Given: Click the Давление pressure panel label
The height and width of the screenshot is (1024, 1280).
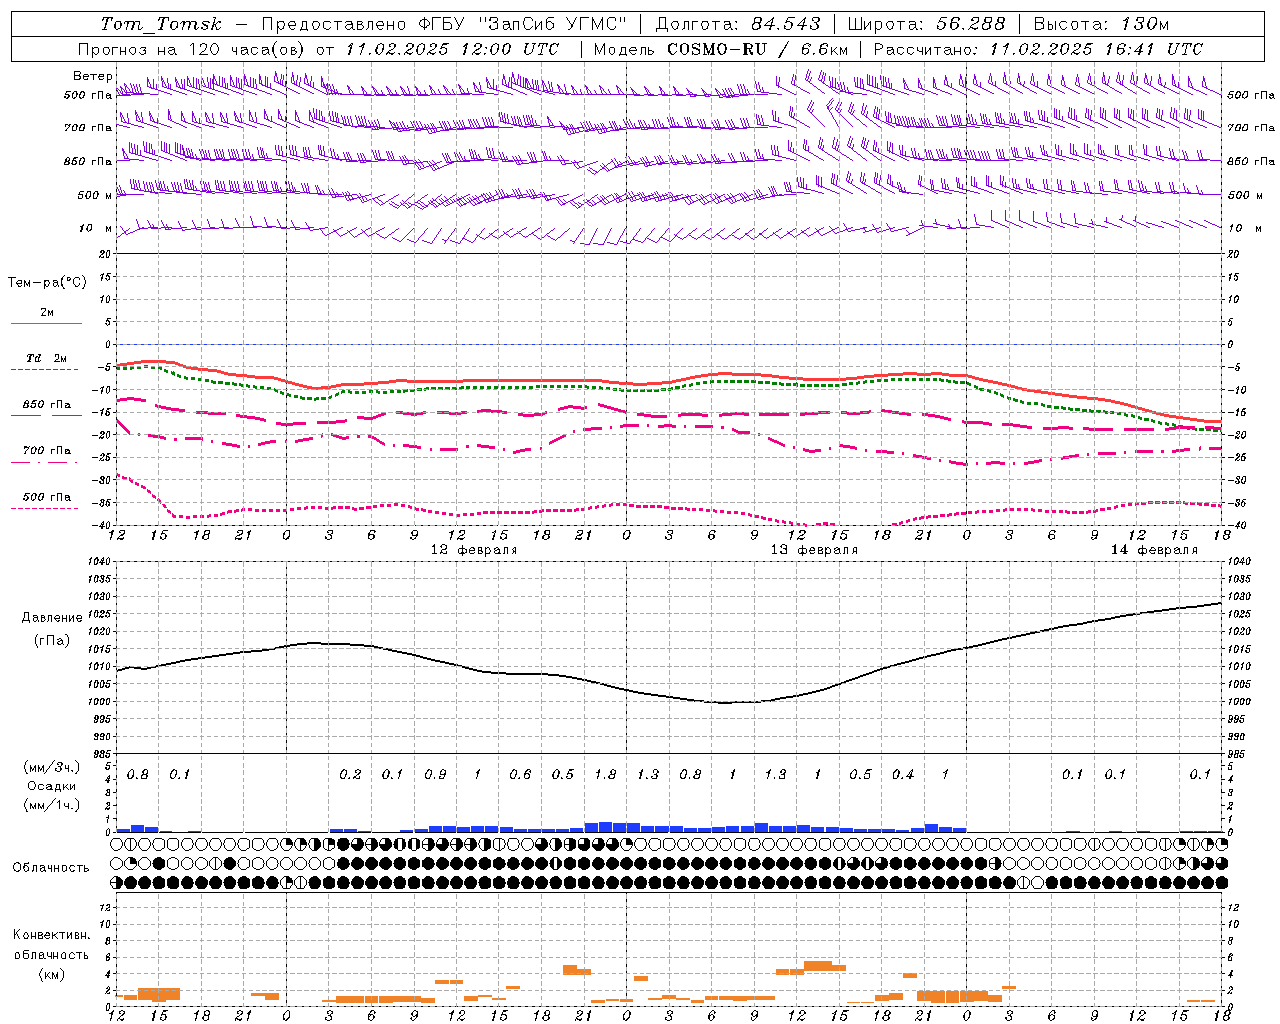Looking at the screenshot, I should pos(52,618).
